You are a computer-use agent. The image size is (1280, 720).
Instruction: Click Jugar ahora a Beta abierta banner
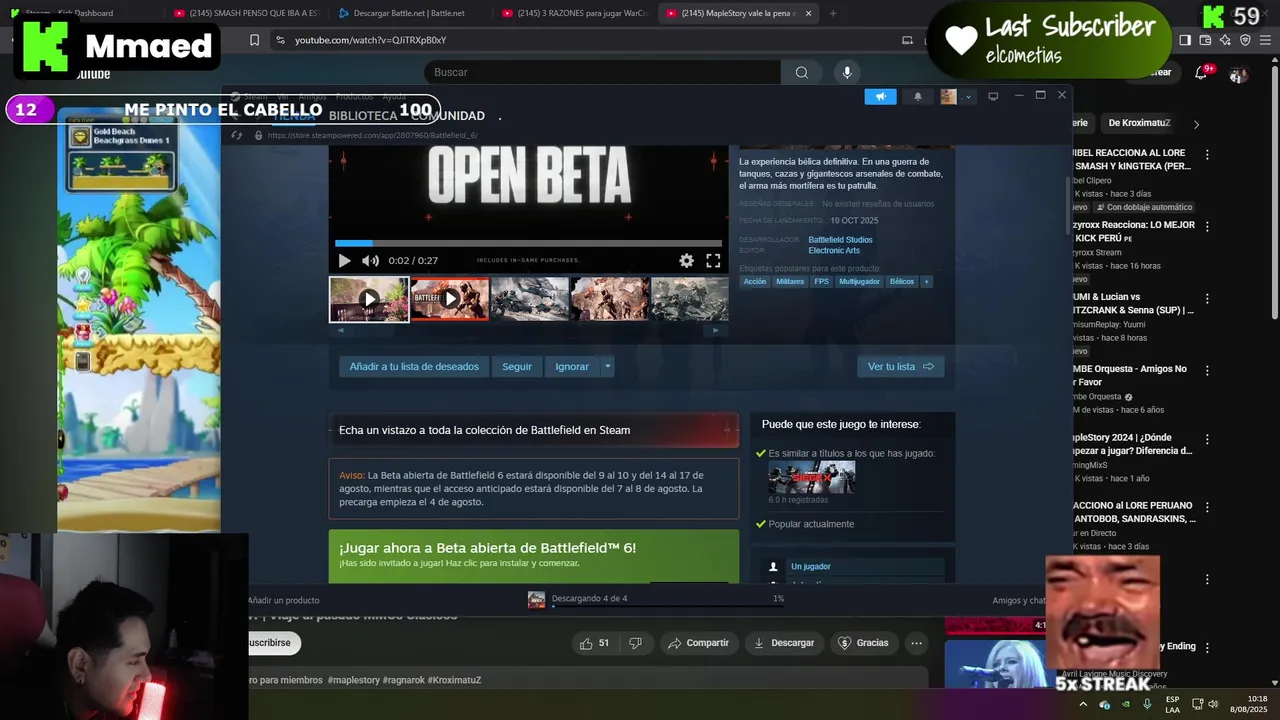tap(534, 556)
